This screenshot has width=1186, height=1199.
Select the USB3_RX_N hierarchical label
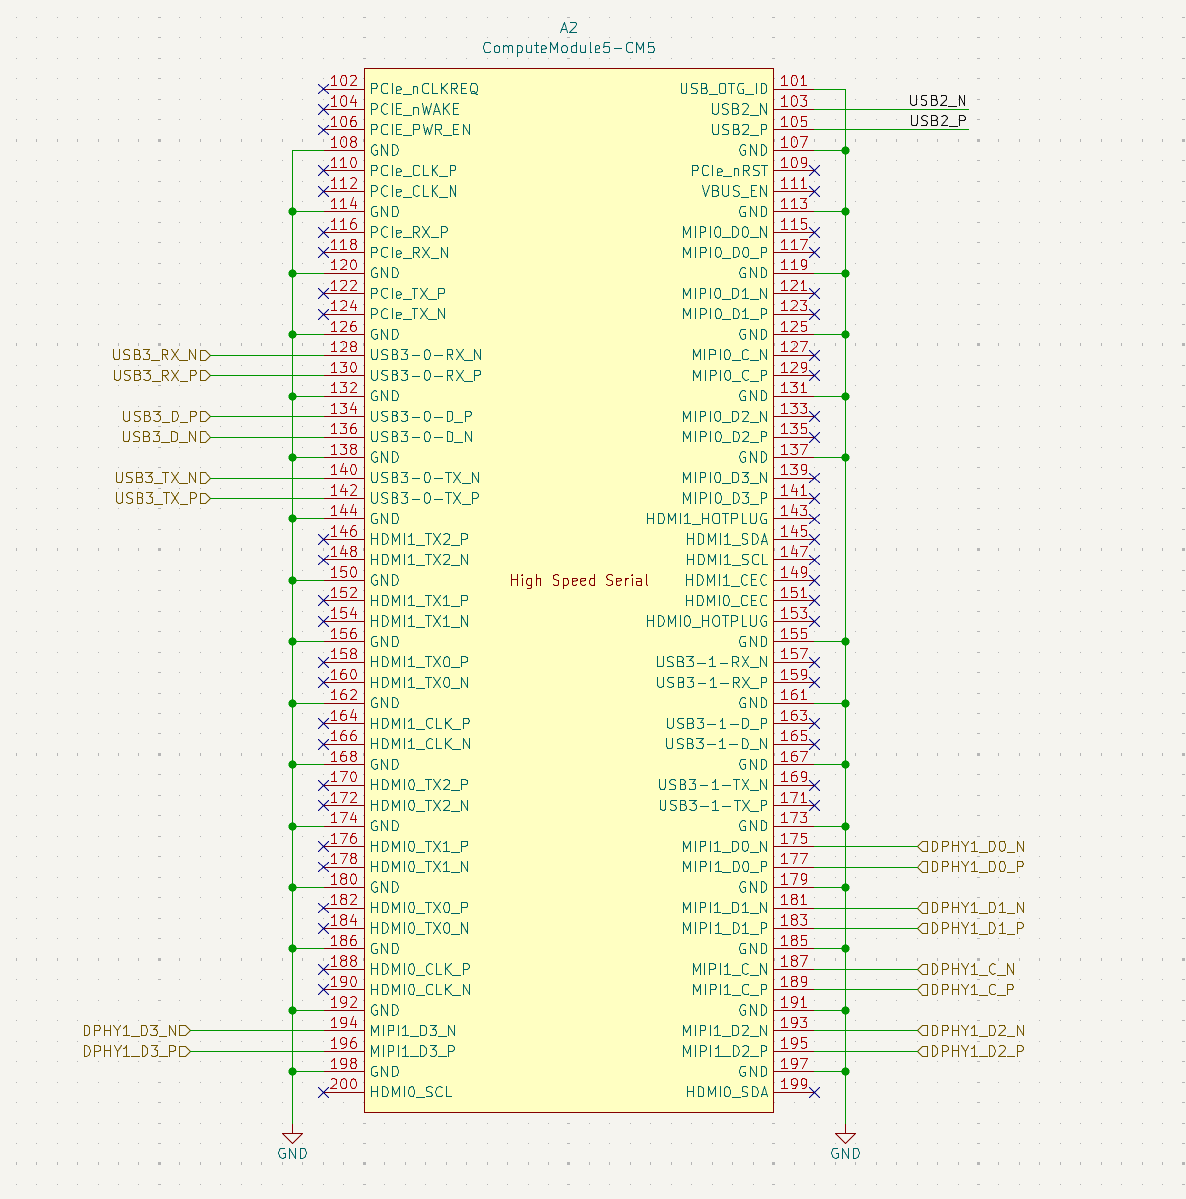click(161, 355)
